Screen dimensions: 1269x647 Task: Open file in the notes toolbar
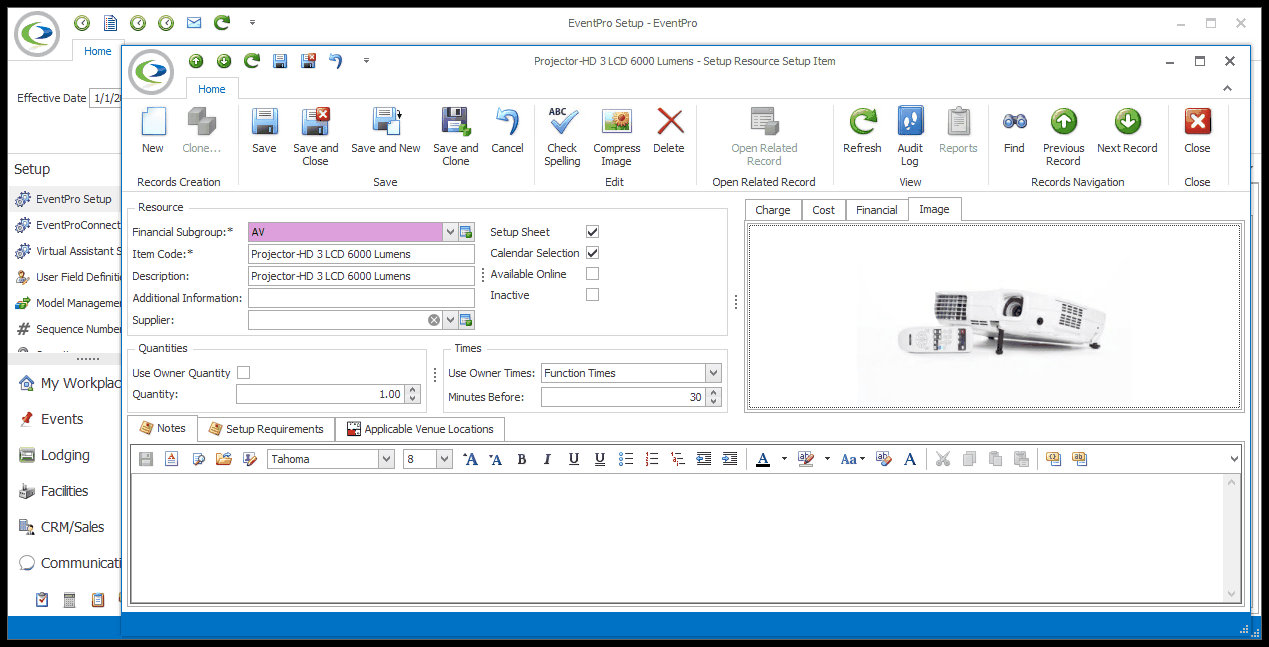coord(223,459)
